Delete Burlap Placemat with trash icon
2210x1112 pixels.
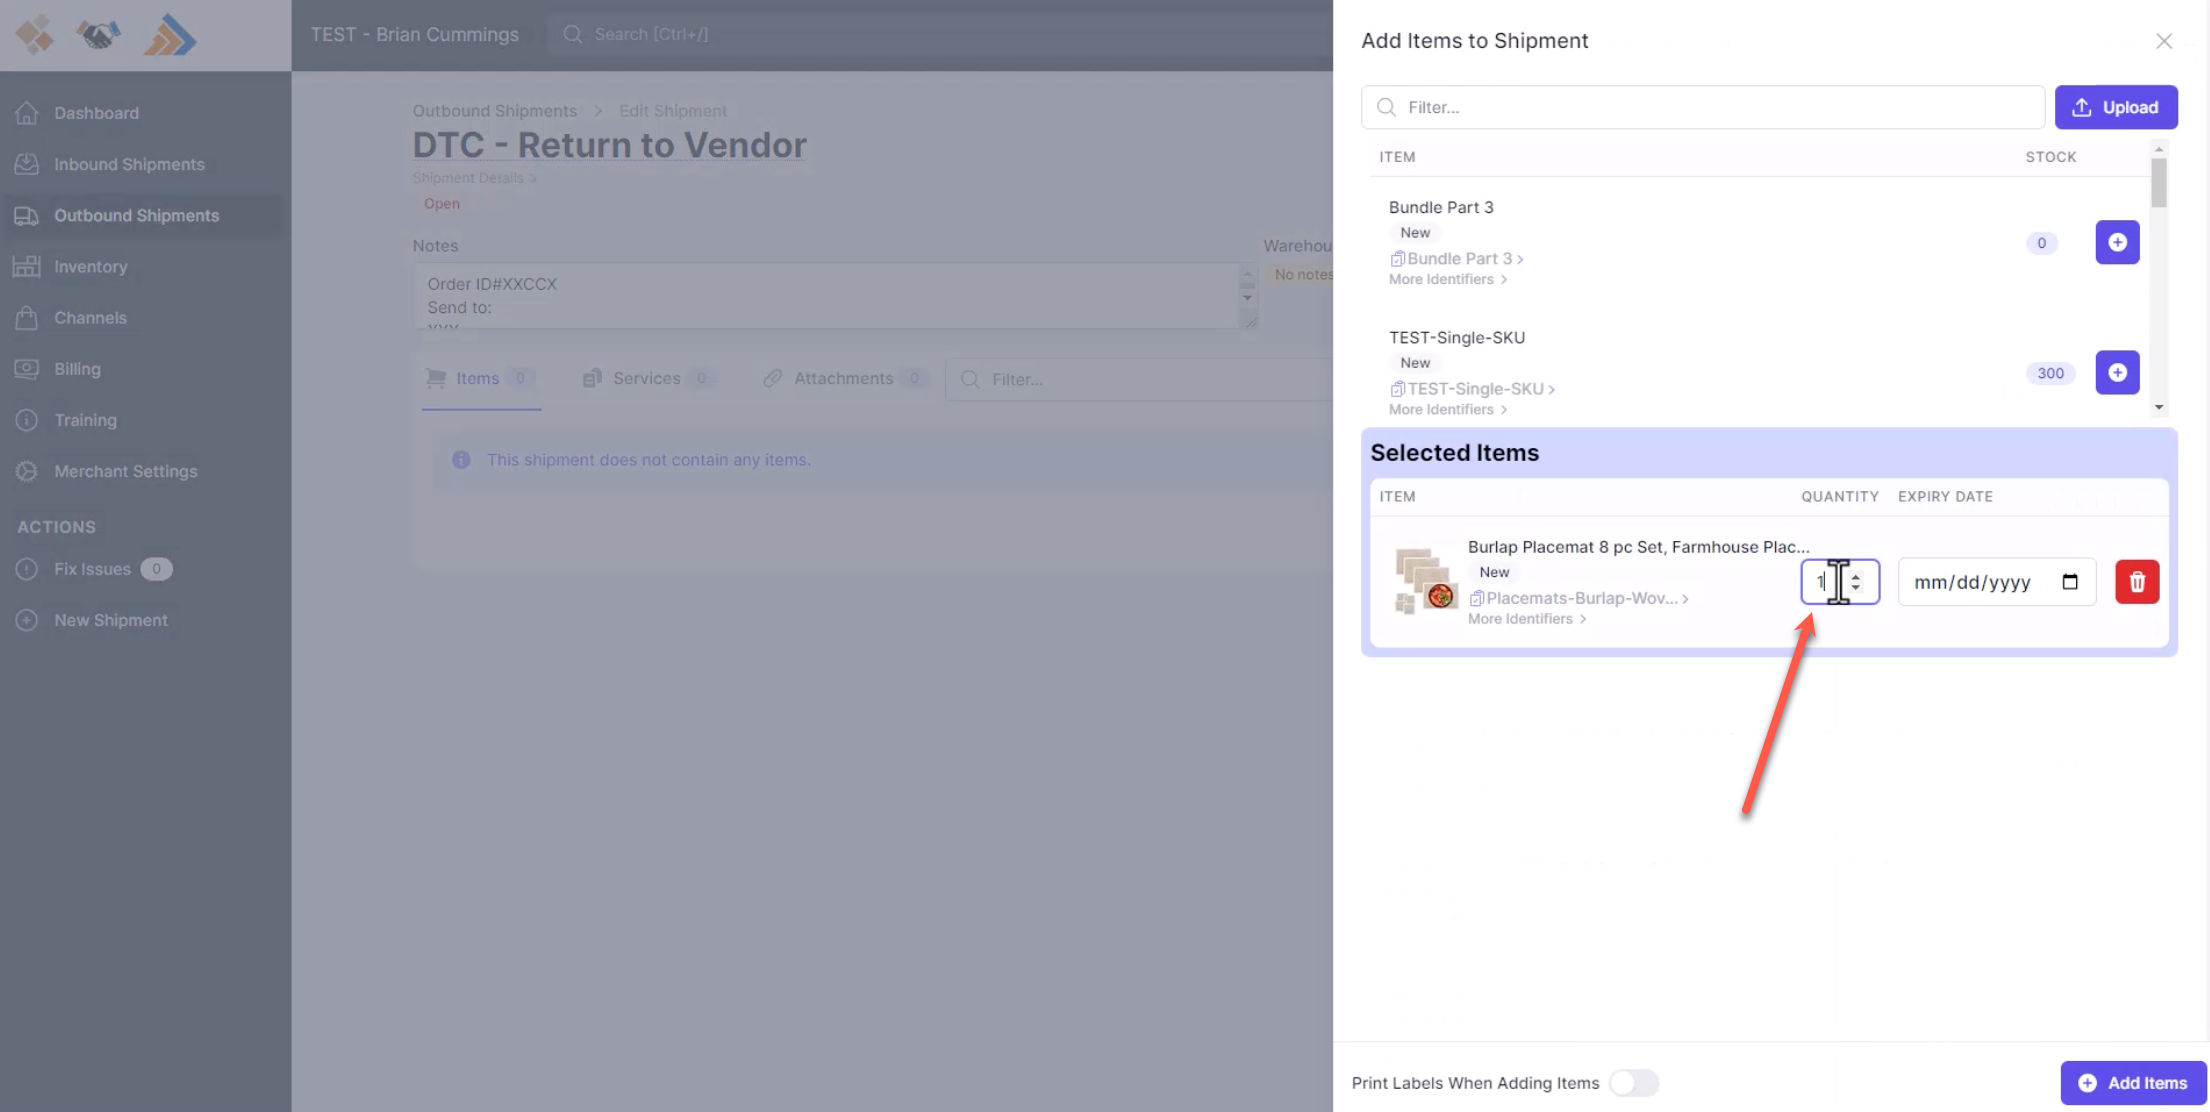pos(2136,582)
